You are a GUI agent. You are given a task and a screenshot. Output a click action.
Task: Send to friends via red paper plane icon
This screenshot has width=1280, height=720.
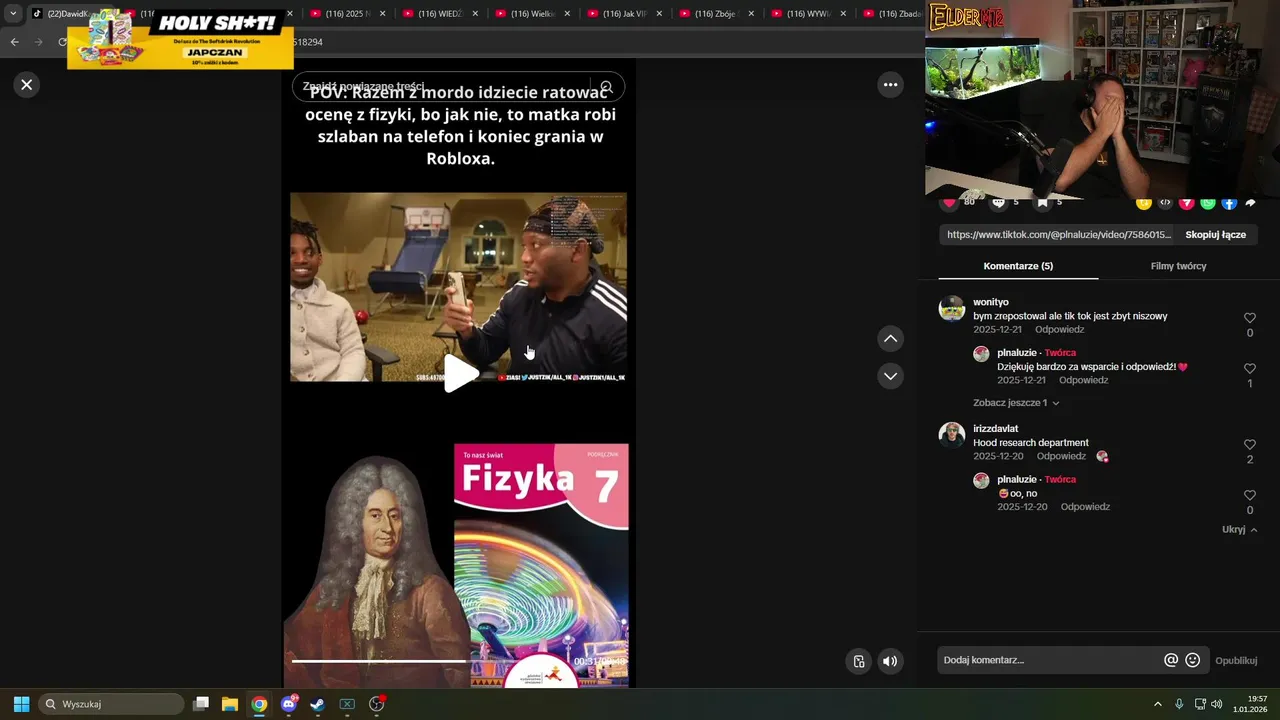pyautogui.click(x=1187, y=203)
